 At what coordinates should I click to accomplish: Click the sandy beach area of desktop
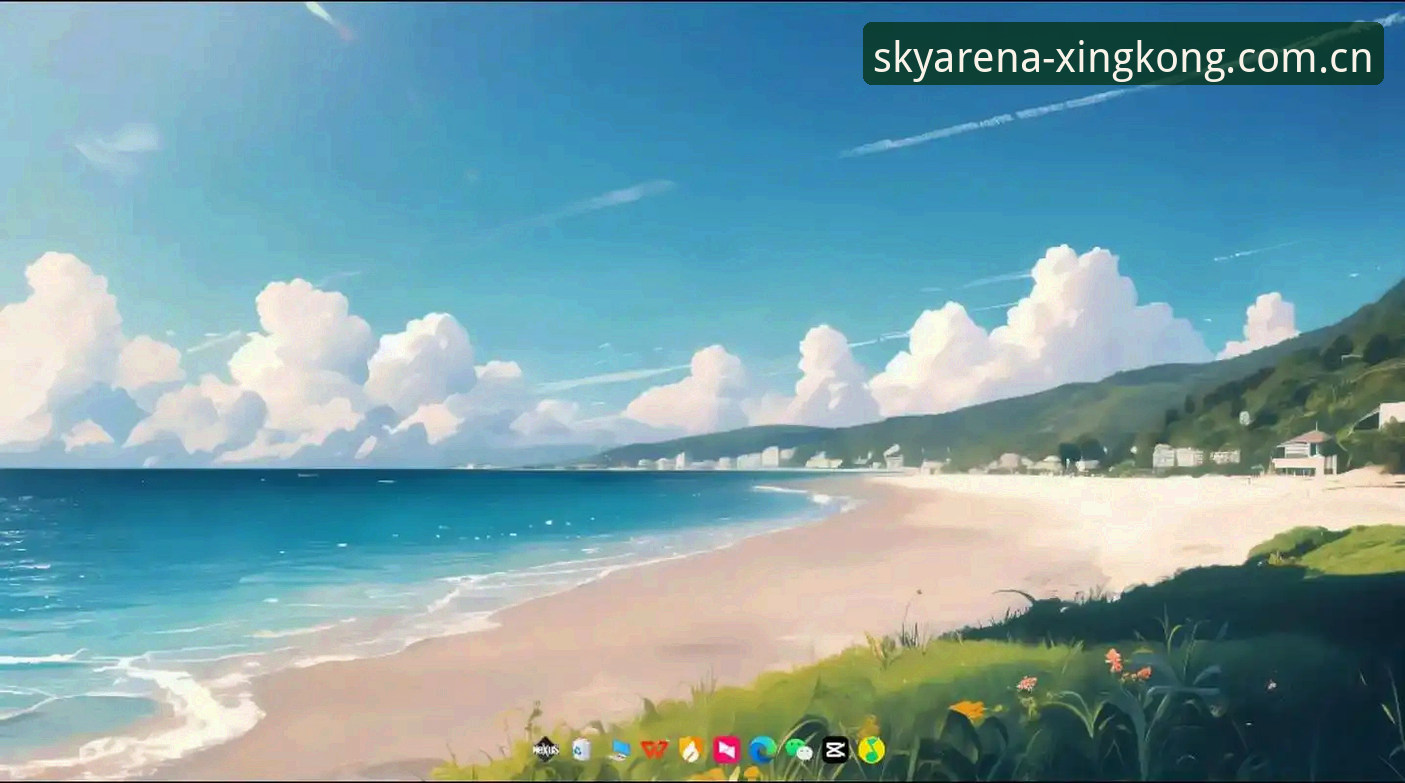coord(750,600)
